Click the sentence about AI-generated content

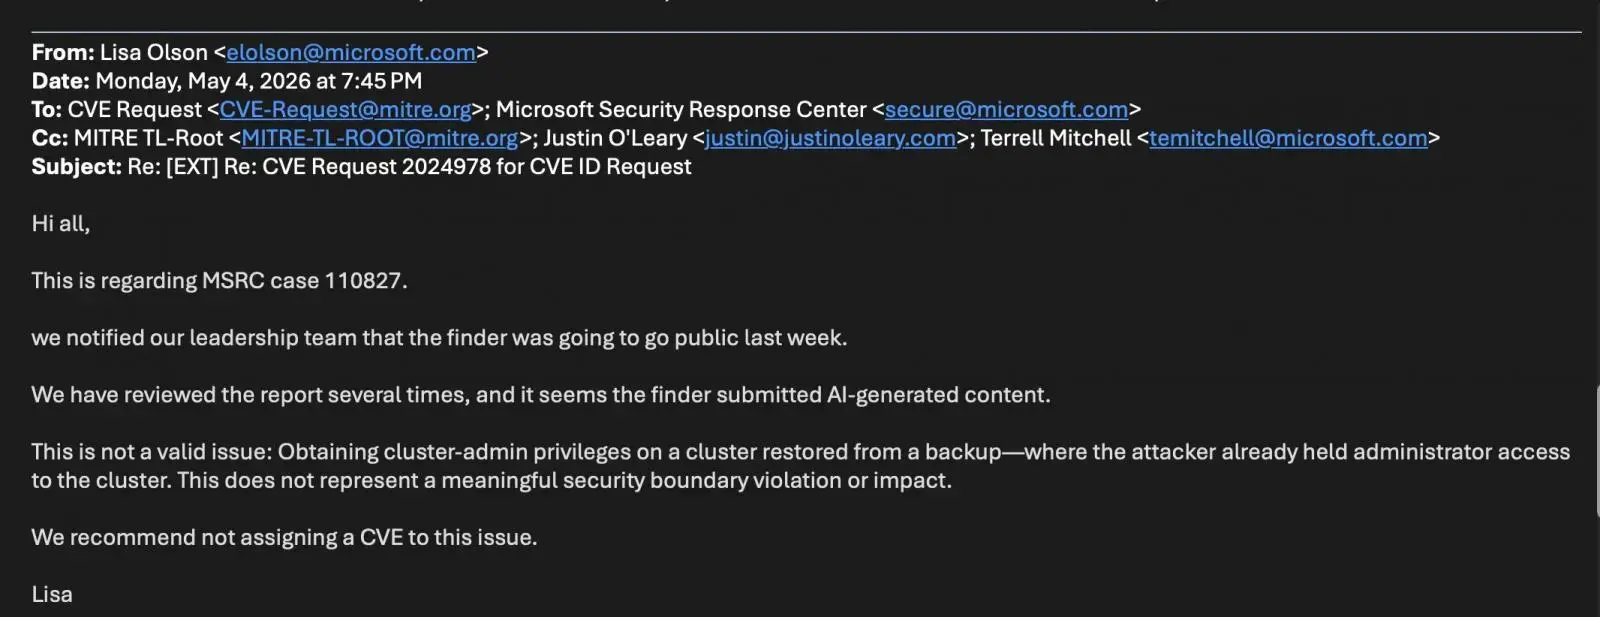tap(541, 395)
